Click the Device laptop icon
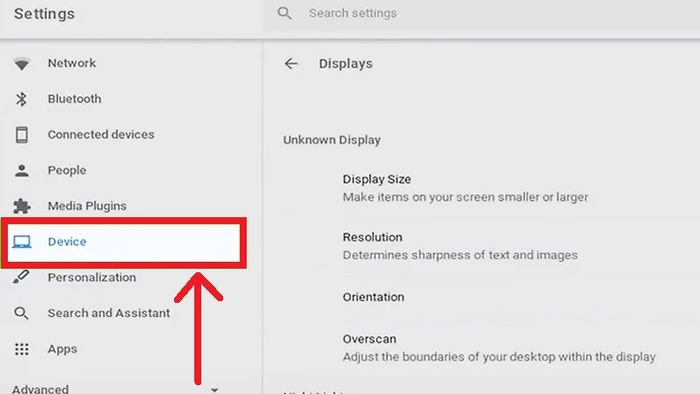Screen dimensions: 700x394 (21, 242)
